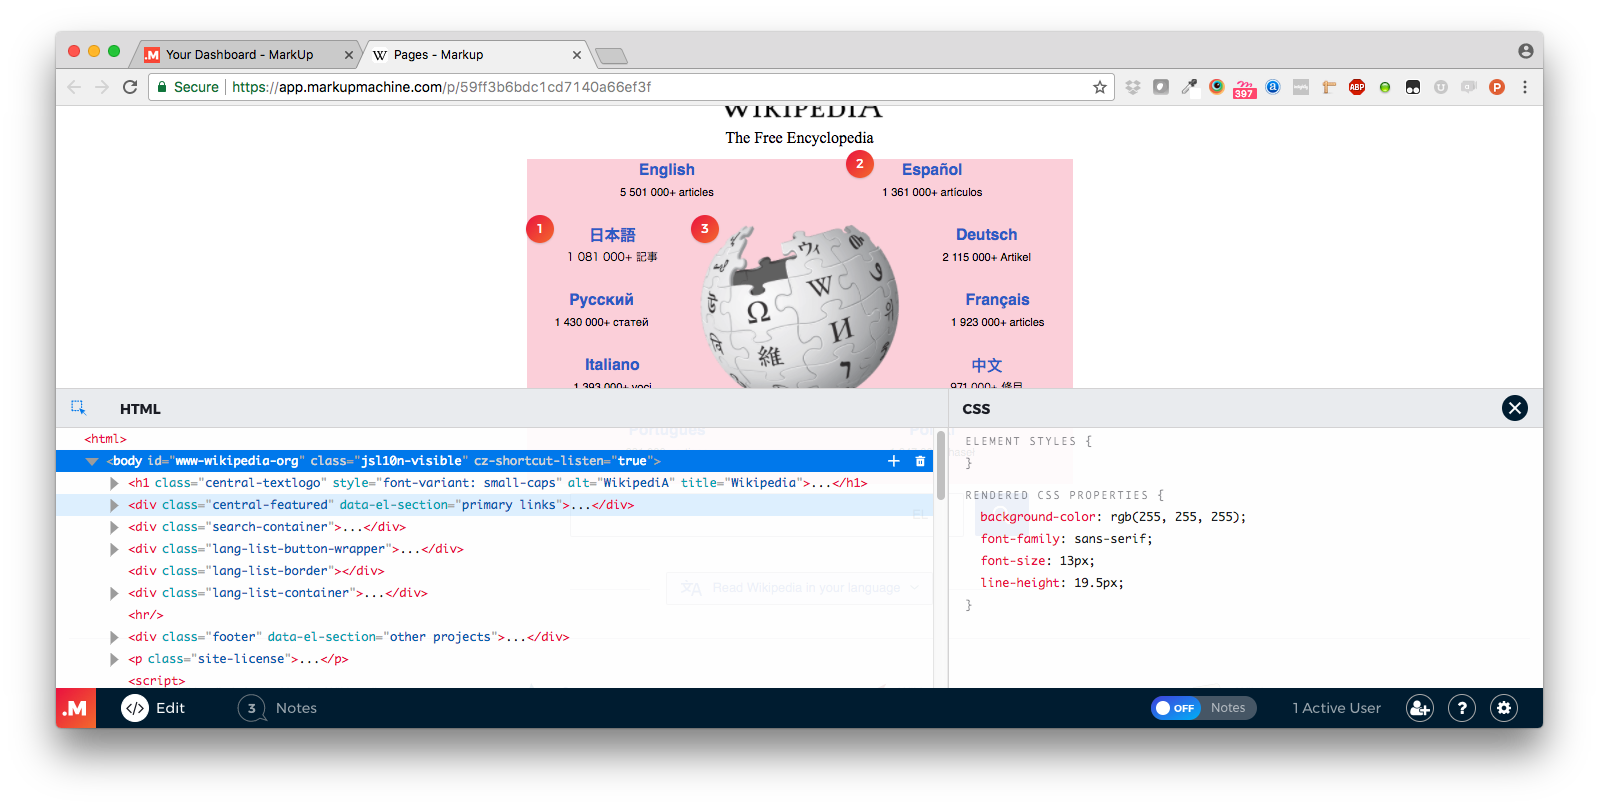Click the HTML panel scrollbar
This screenshot has width=1599, height=808.
point(941,466)
